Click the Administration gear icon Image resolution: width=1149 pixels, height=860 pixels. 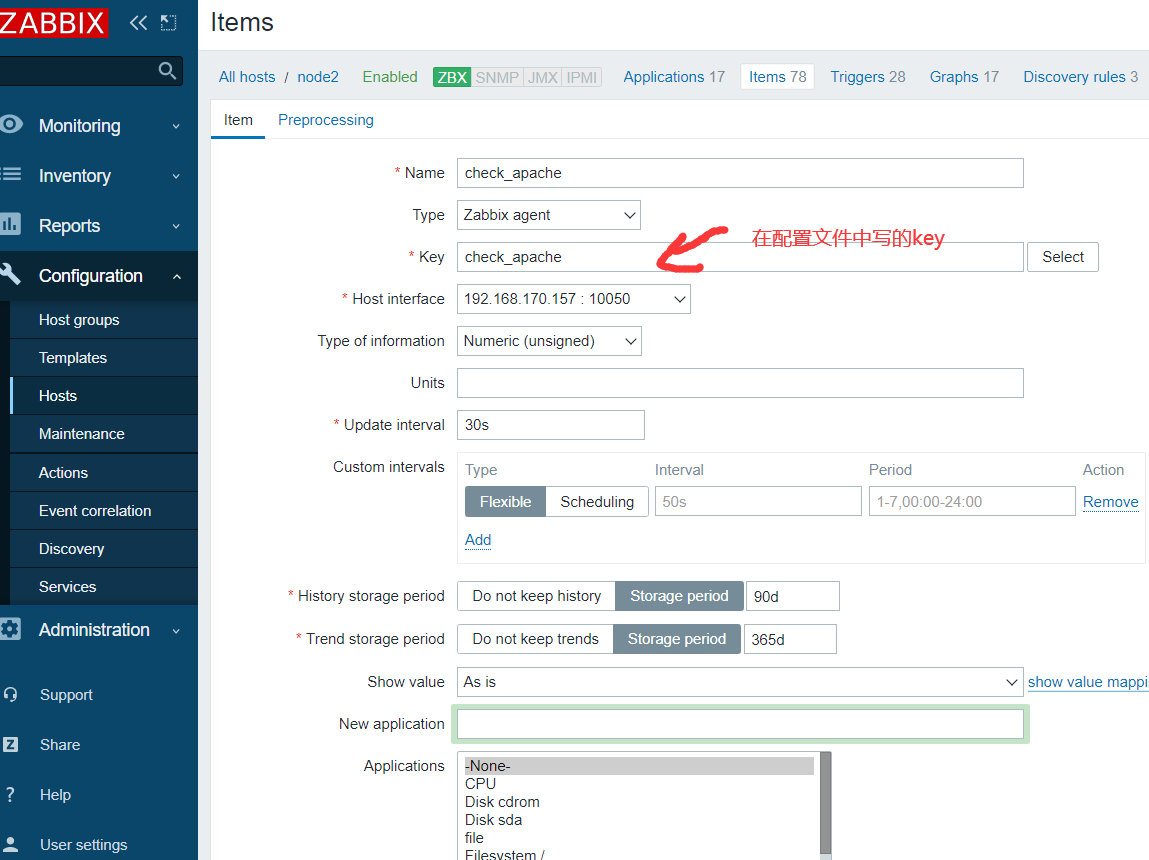point(10,629)
